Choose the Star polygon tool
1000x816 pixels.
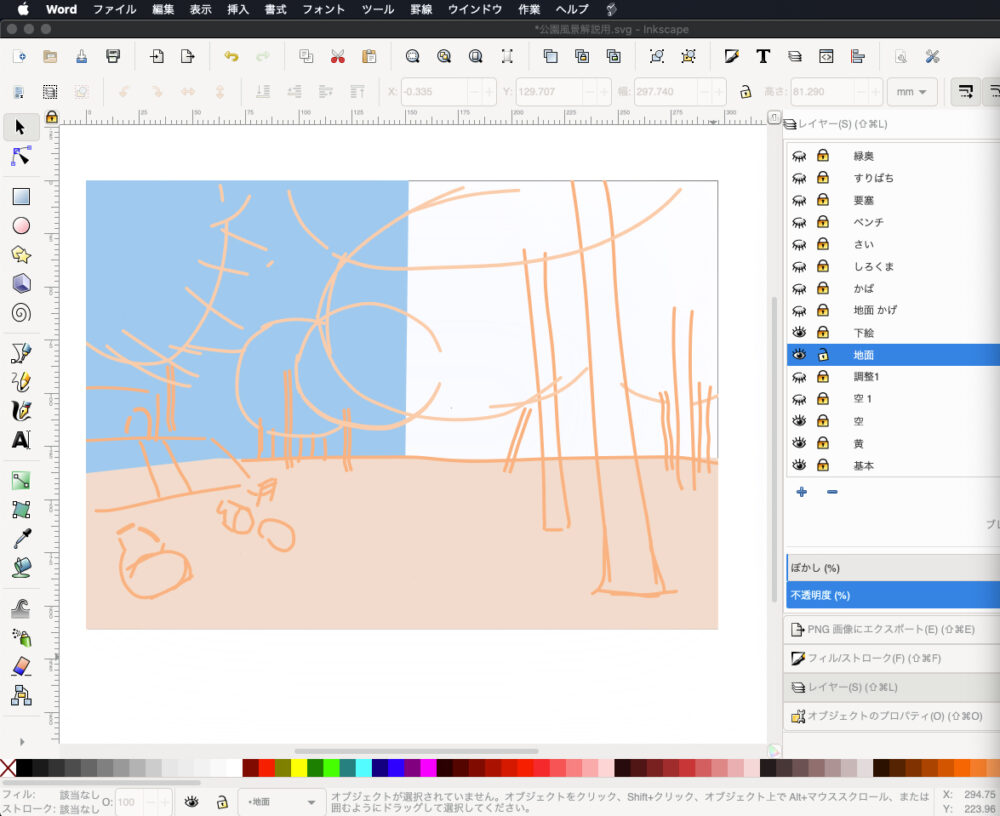coord(21,254)
